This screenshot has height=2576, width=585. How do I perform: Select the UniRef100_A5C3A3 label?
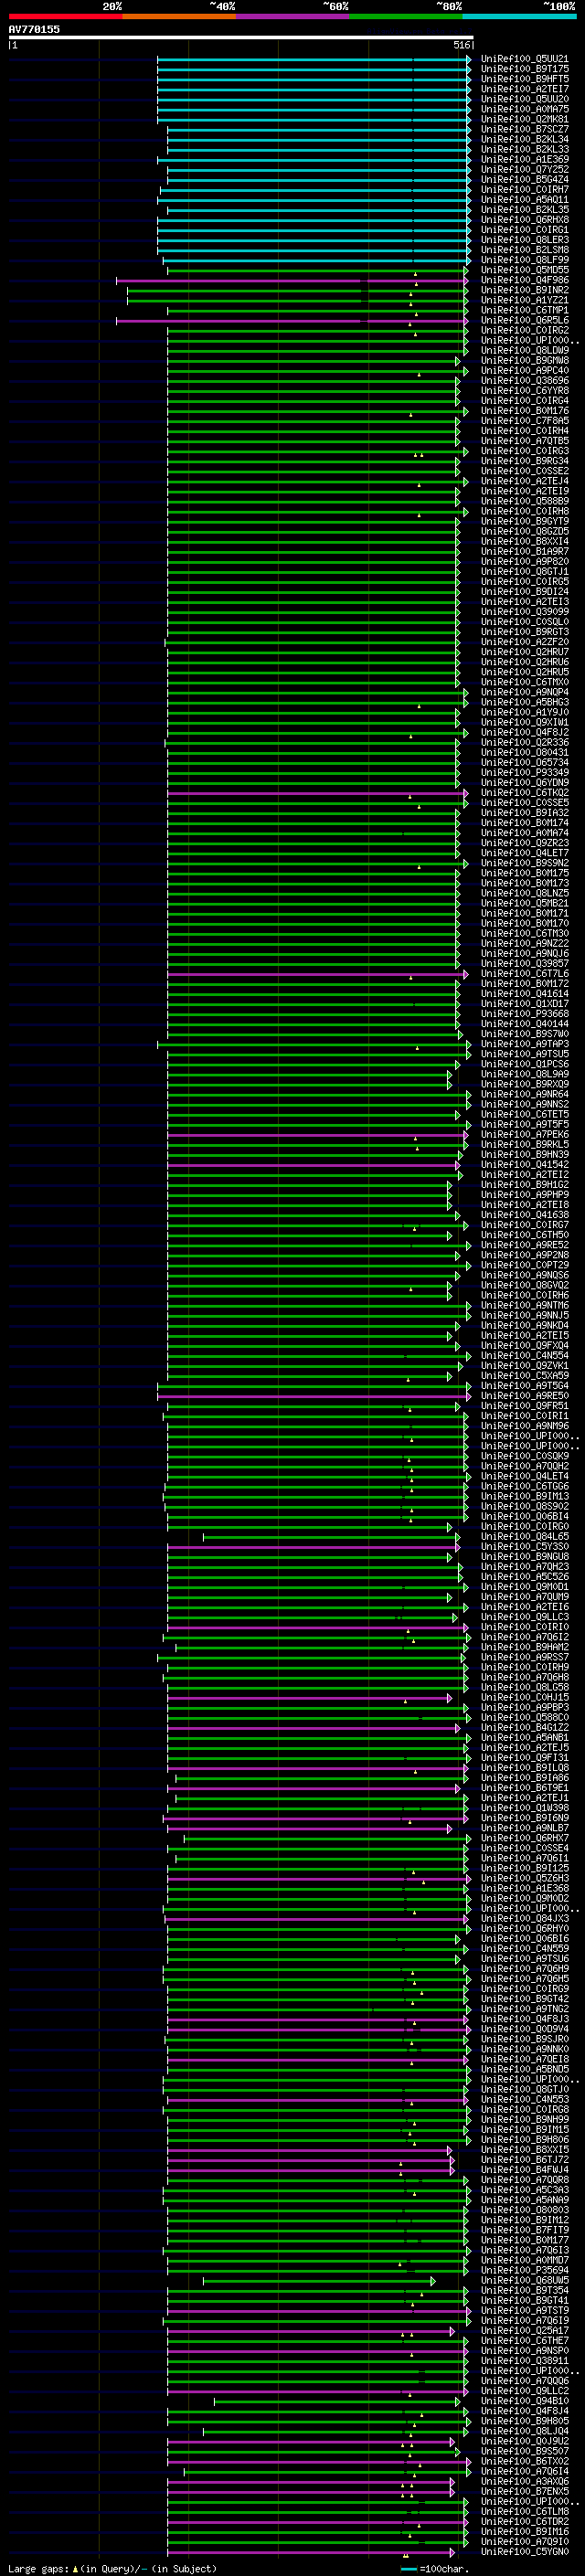pyautogui.click(x=525, y=2189)
